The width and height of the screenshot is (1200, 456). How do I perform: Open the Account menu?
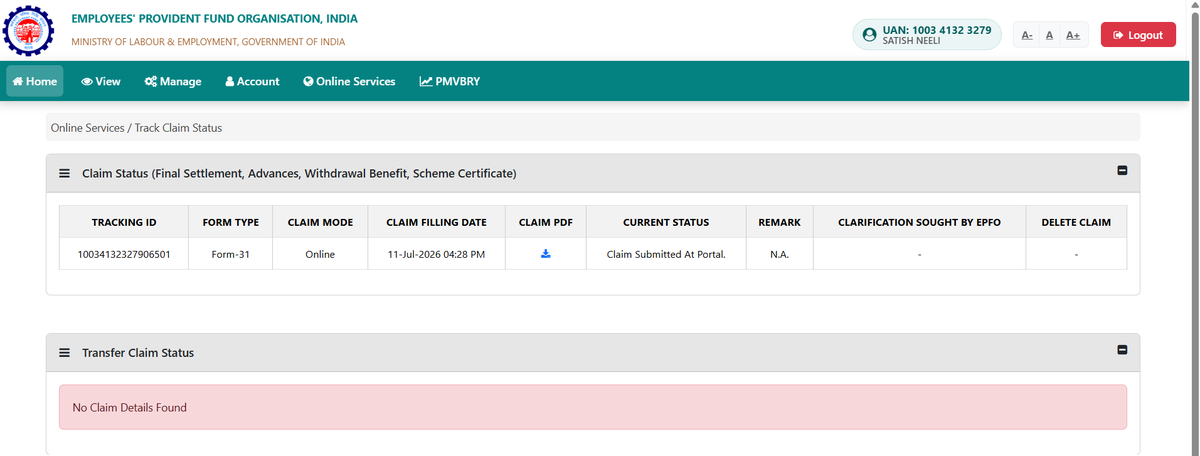[253, 81]
